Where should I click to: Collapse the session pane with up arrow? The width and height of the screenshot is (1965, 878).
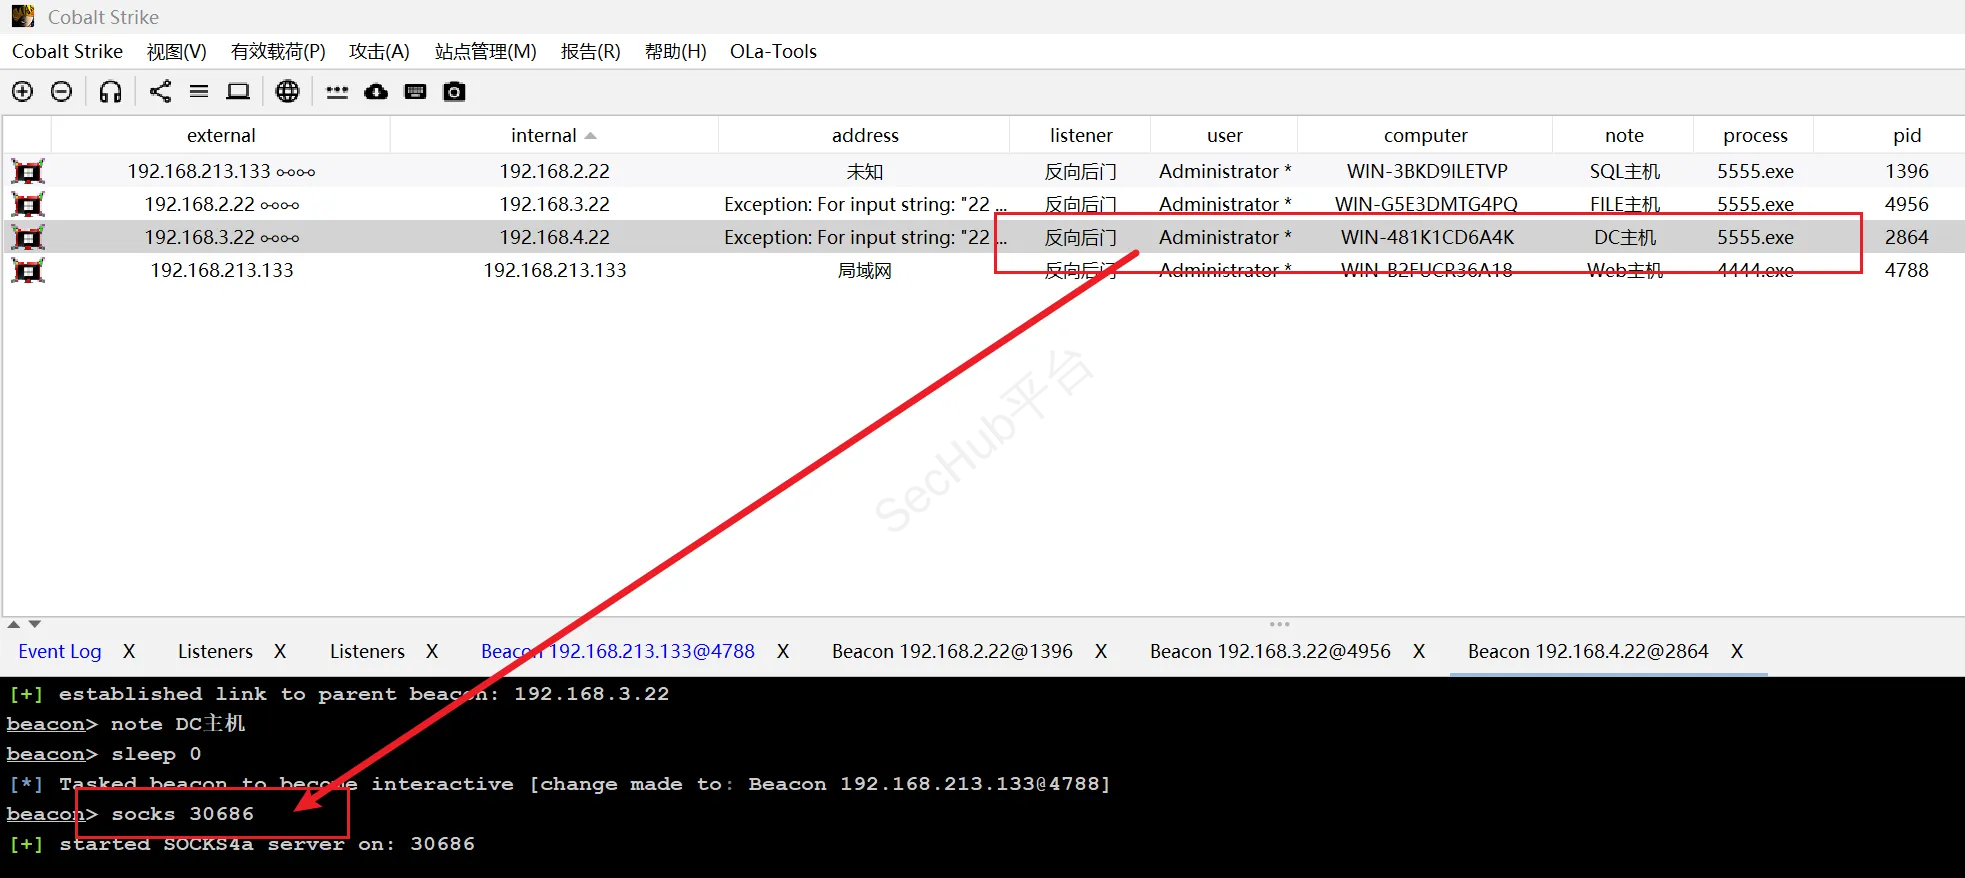click(14, 624)
